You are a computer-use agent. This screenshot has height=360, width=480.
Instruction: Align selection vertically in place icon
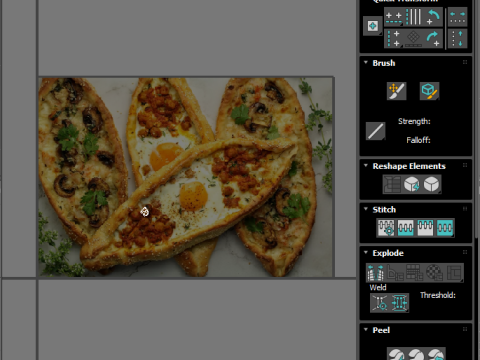tap(413, 17)
